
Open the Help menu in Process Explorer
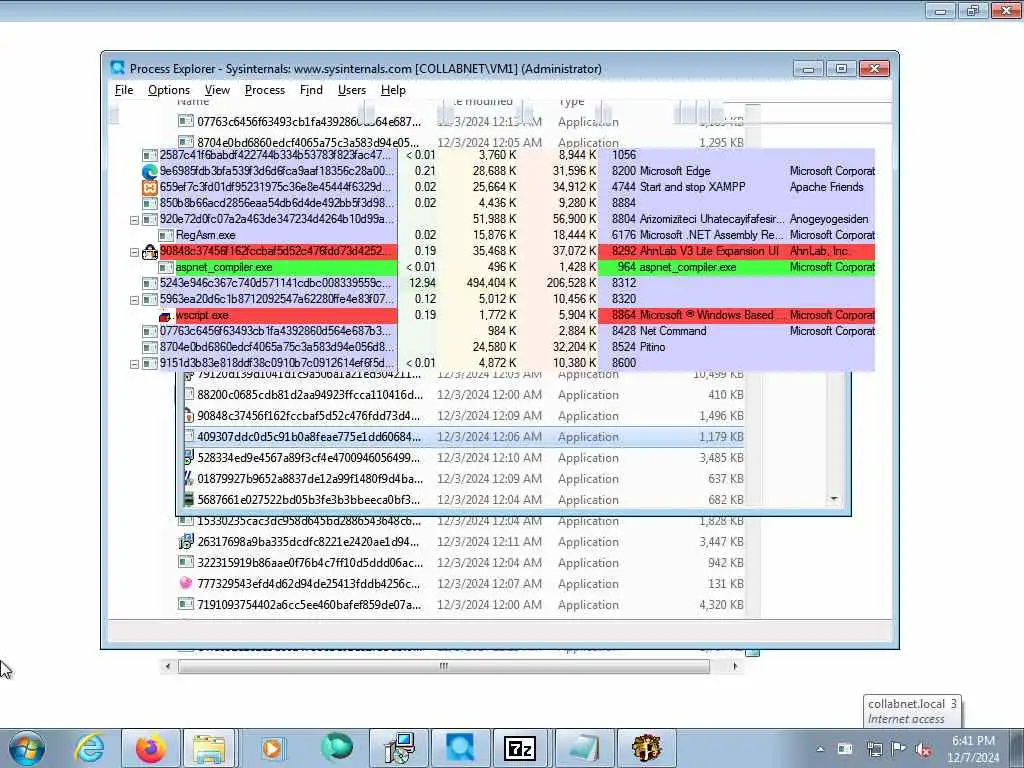pyautogui.click(x=393, y=90)
